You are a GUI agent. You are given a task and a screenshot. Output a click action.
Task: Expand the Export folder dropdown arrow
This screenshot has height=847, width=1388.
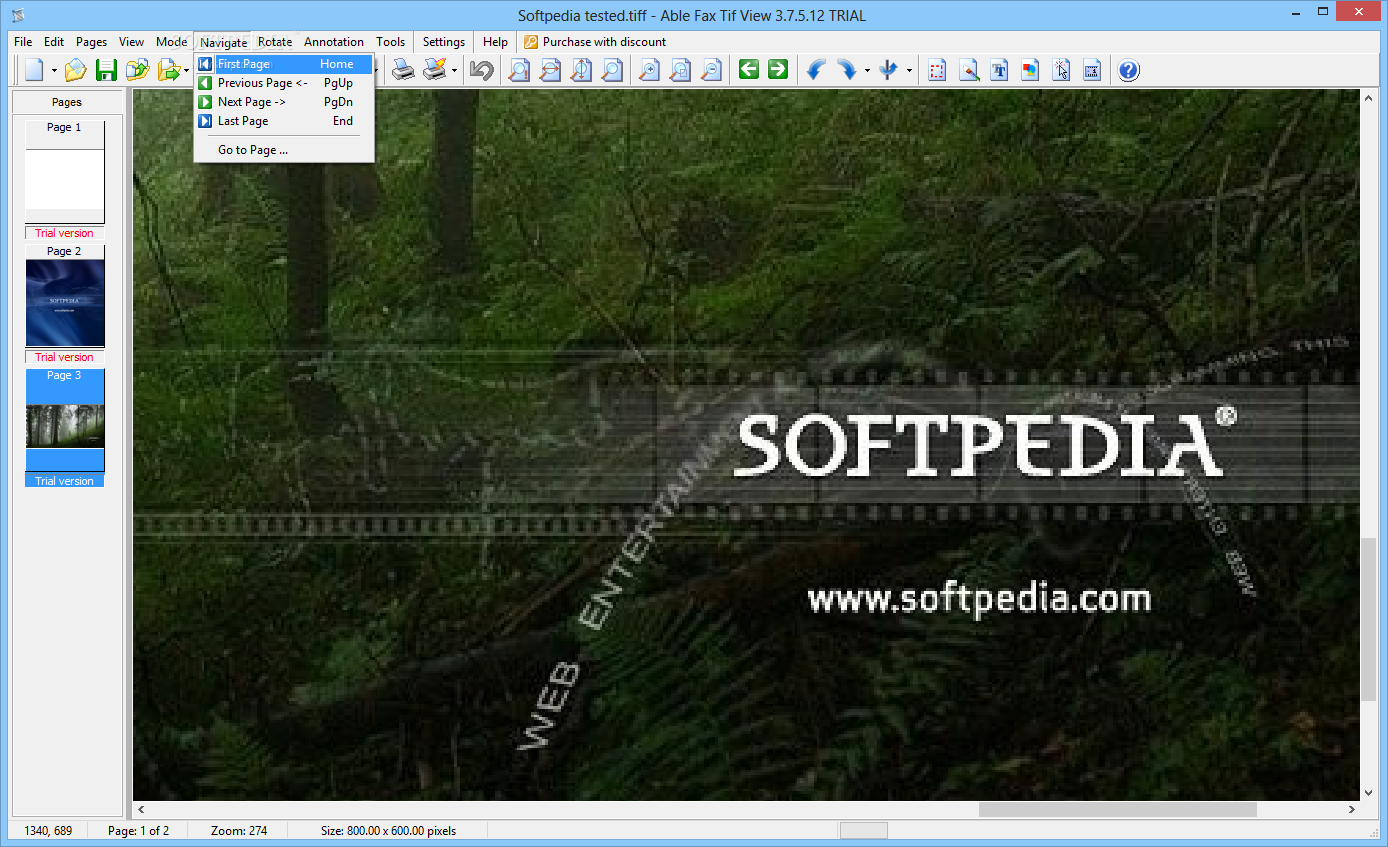pyautogui.click(x=186, y=70)
